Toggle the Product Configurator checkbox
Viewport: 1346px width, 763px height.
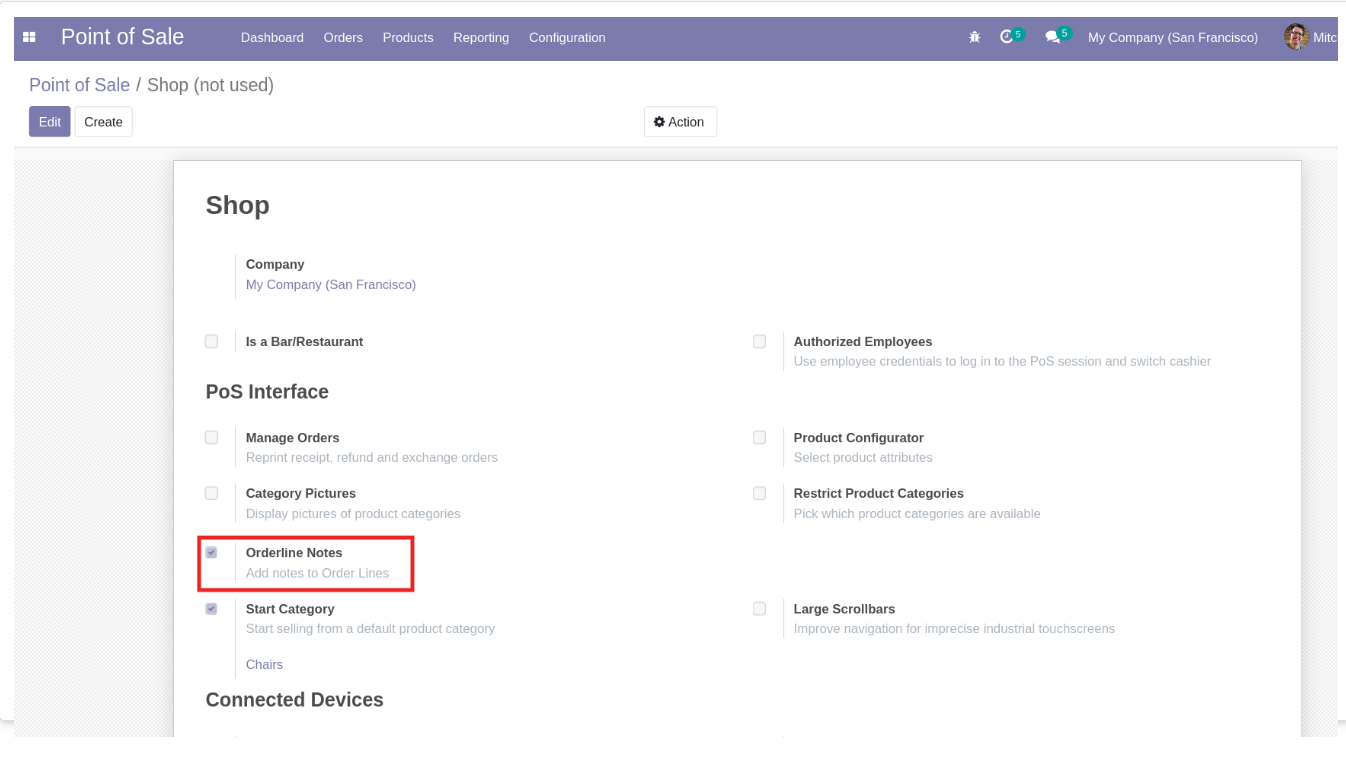pos(759,437)
